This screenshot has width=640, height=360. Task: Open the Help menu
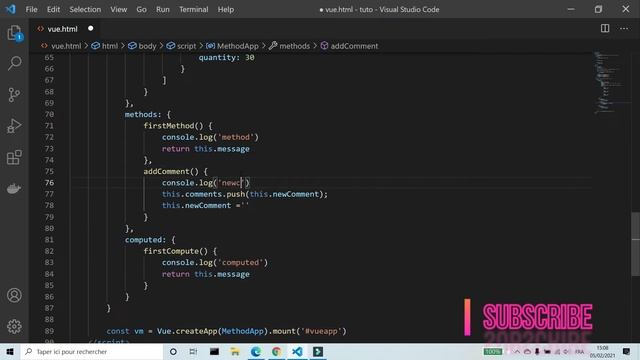tap(226, 9)
